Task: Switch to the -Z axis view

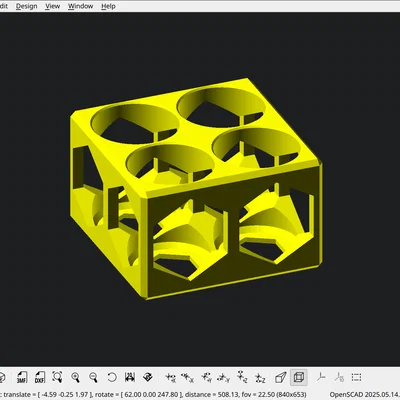Action: [x=260, y=377]
